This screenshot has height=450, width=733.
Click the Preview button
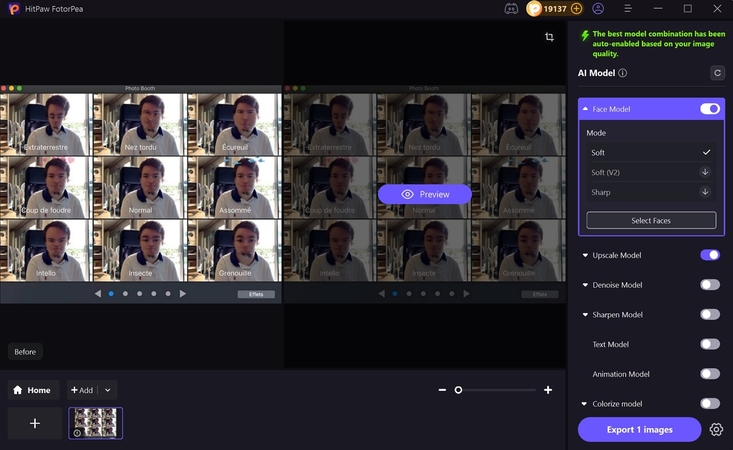(x=425, y=194)
